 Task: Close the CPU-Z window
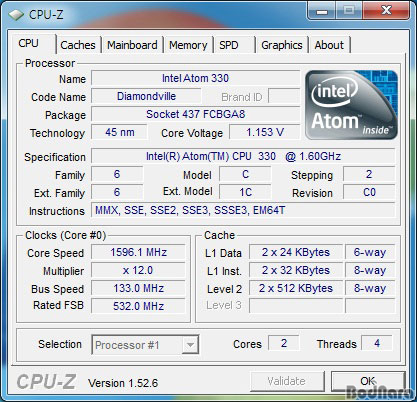click(x=386, y=11)
